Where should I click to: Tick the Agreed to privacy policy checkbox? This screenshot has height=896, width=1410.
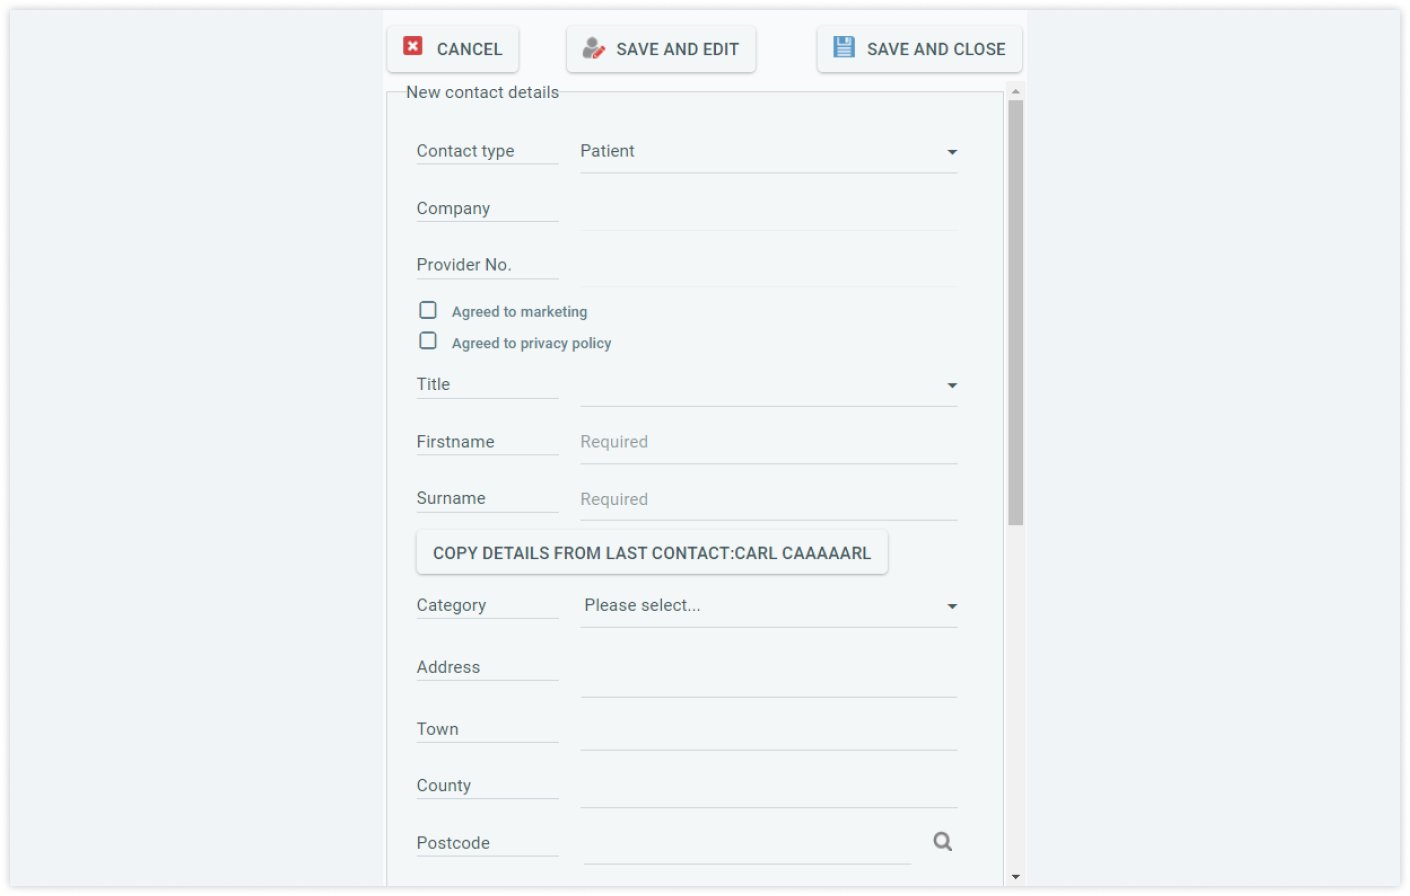pyautogui.click(x=428, y=341)
